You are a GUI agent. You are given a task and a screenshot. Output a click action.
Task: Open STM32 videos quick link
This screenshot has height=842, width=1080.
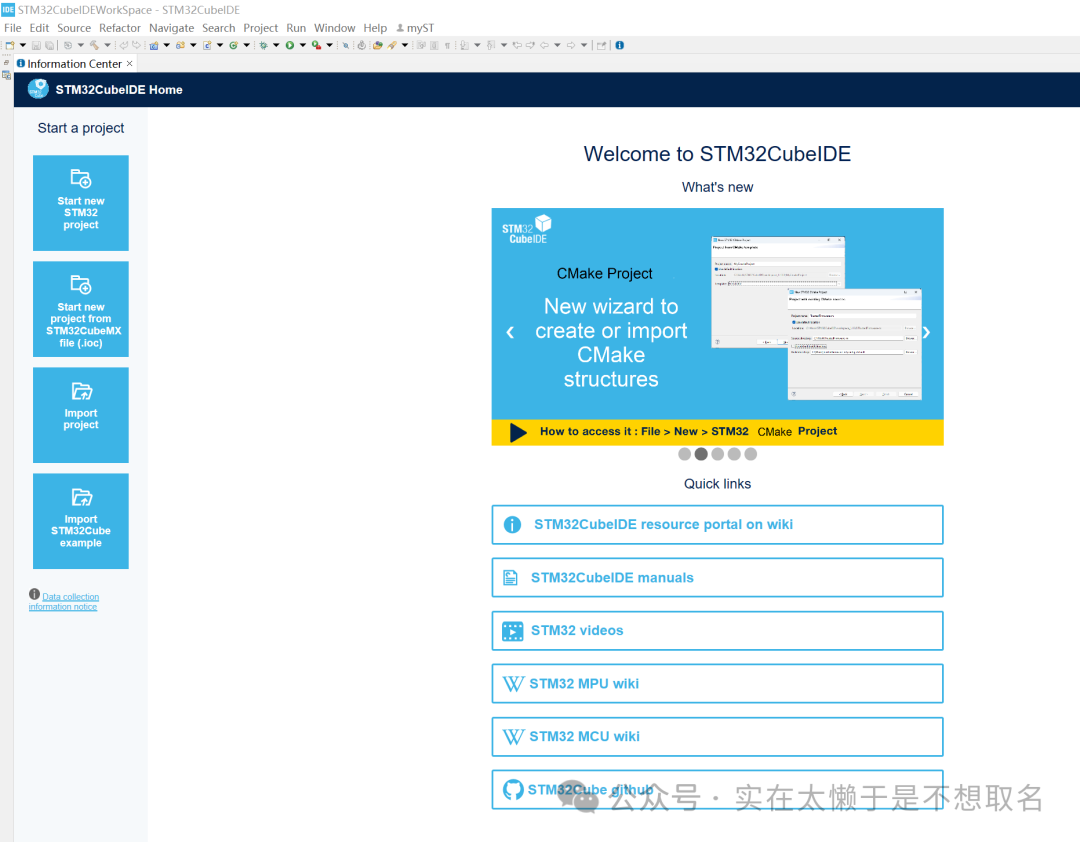coord(717,630)
